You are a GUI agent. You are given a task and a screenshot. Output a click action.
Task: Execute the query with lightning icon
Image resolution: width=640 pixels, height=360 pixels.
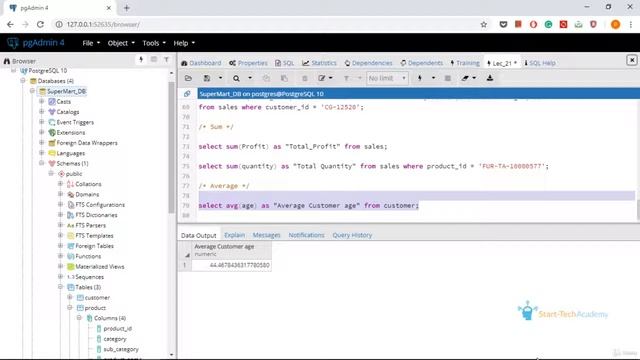(x=420, y=78)
